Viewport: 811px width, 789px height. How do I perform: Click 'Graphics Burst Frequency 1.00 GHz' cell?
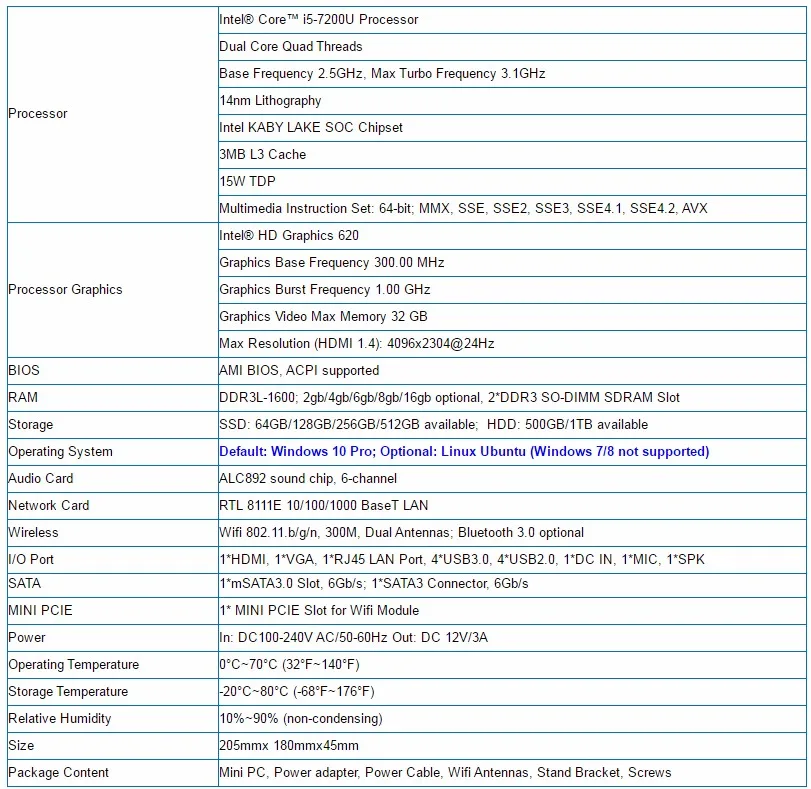point(512,289)
